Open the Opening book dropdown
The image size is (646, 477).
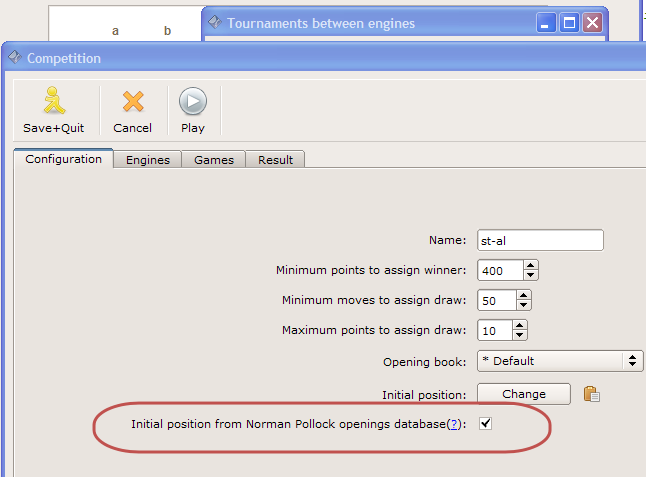pyautogui.click(x=560, y=361)
